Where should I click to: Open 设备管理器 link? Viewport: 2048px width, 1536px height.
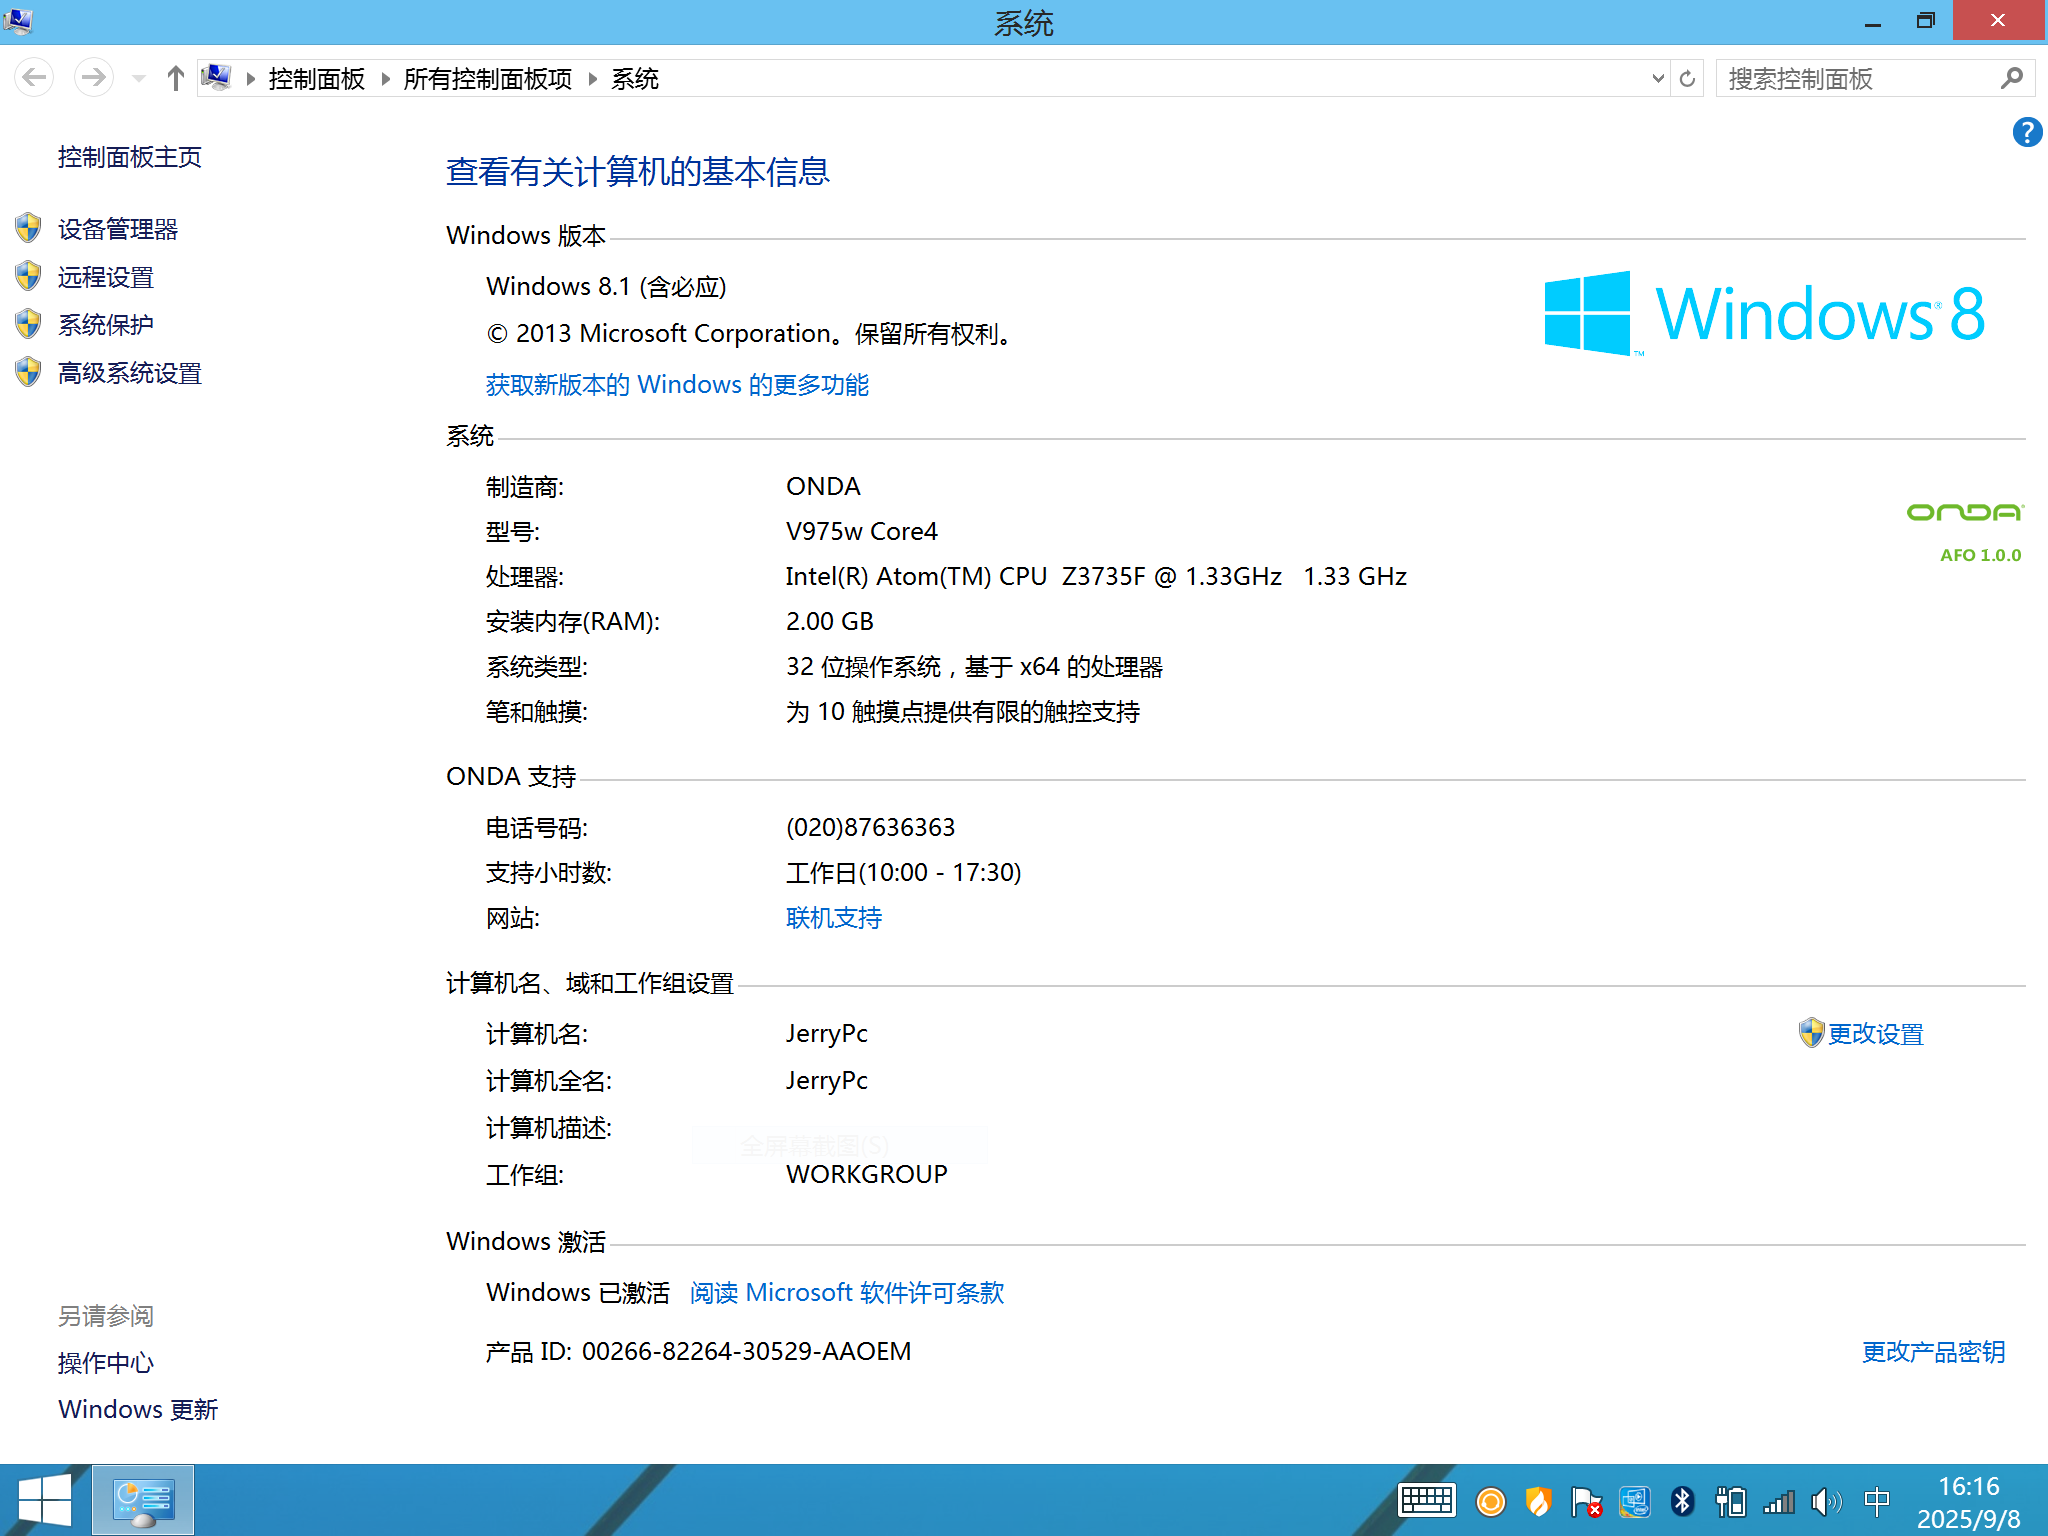118,229
